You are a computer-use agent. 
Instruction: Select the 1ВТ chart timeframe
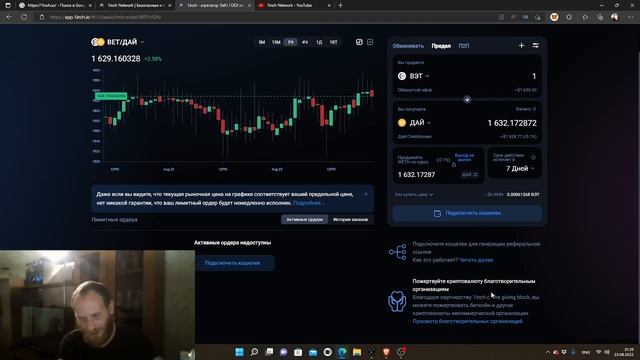[x=333, y=42]
